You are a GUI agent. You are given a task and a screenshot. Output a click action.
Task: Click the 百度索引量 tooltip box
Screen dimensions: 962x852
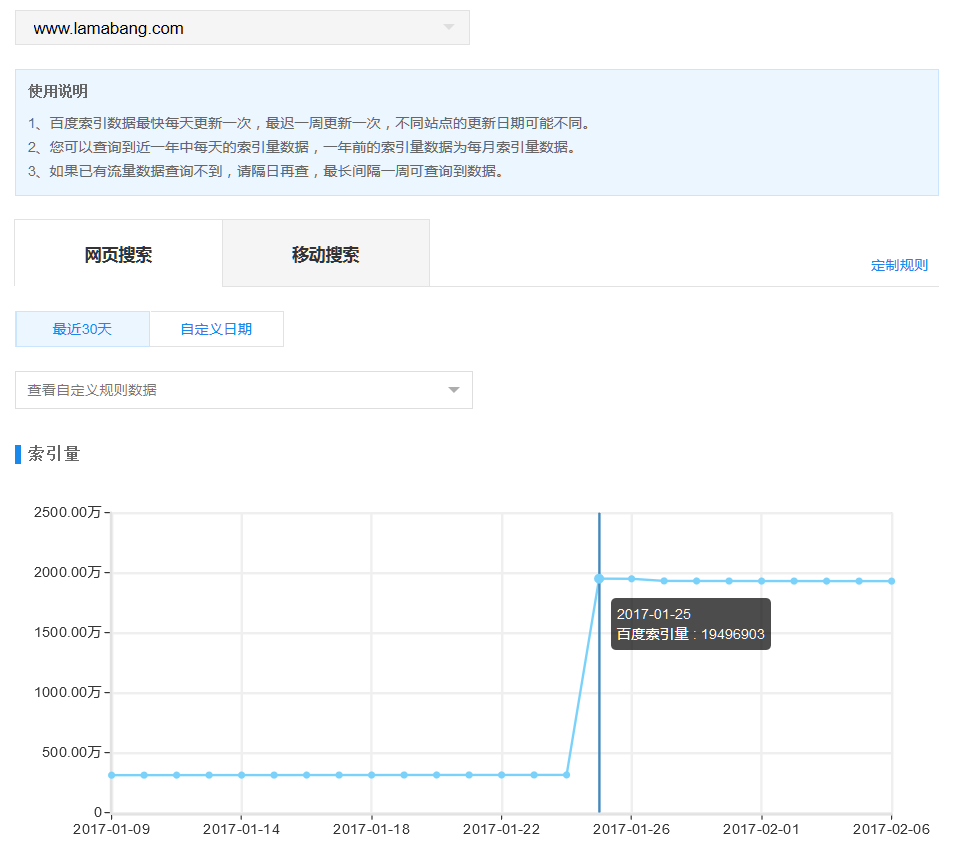(690, 624)
